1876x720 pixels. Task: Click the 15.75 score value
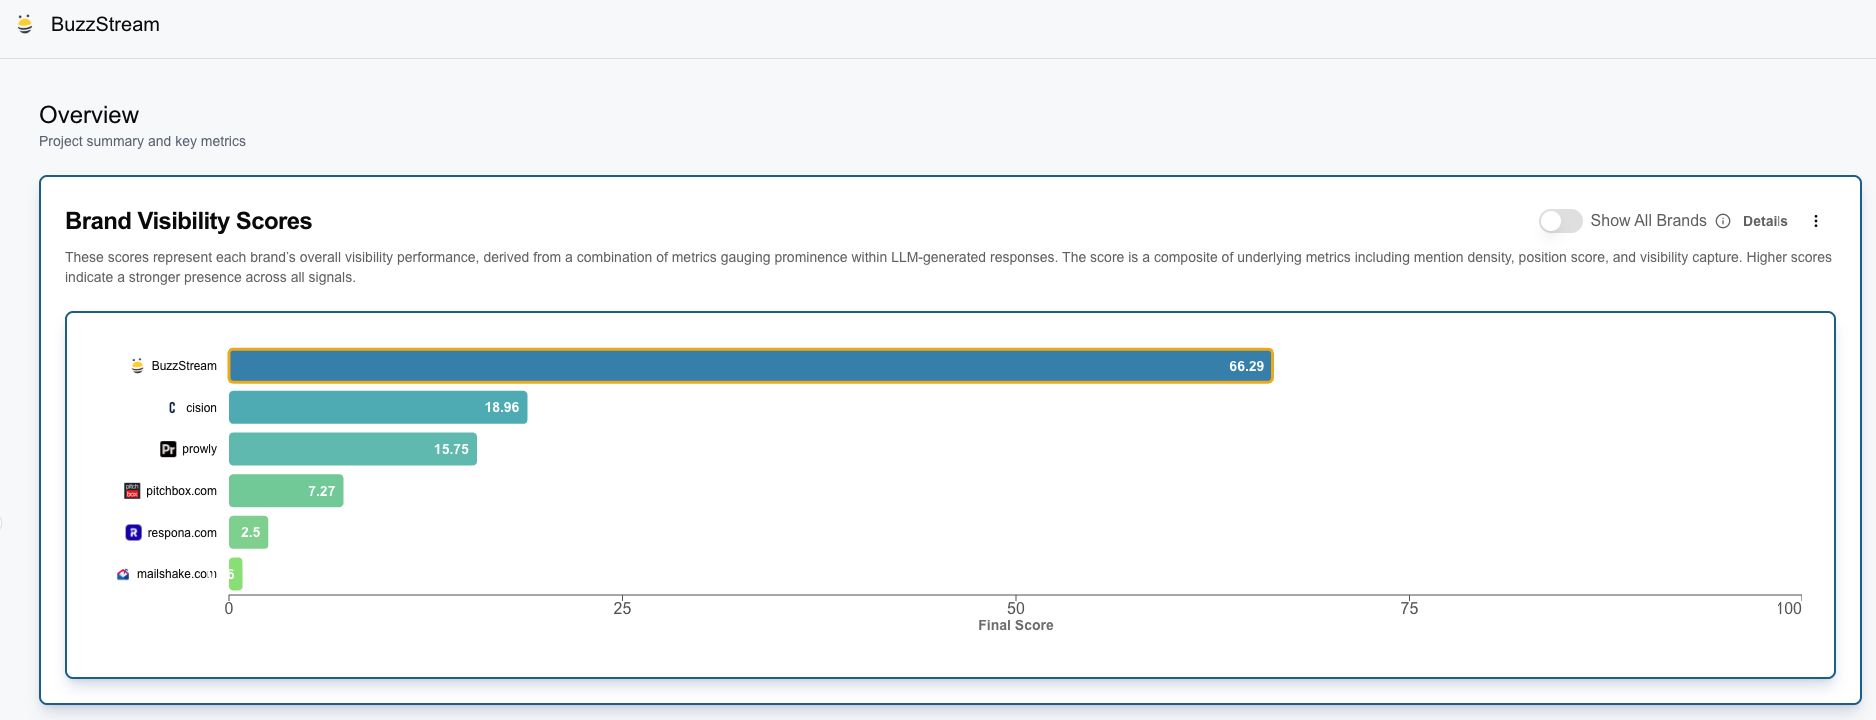[x=451, y=449]
